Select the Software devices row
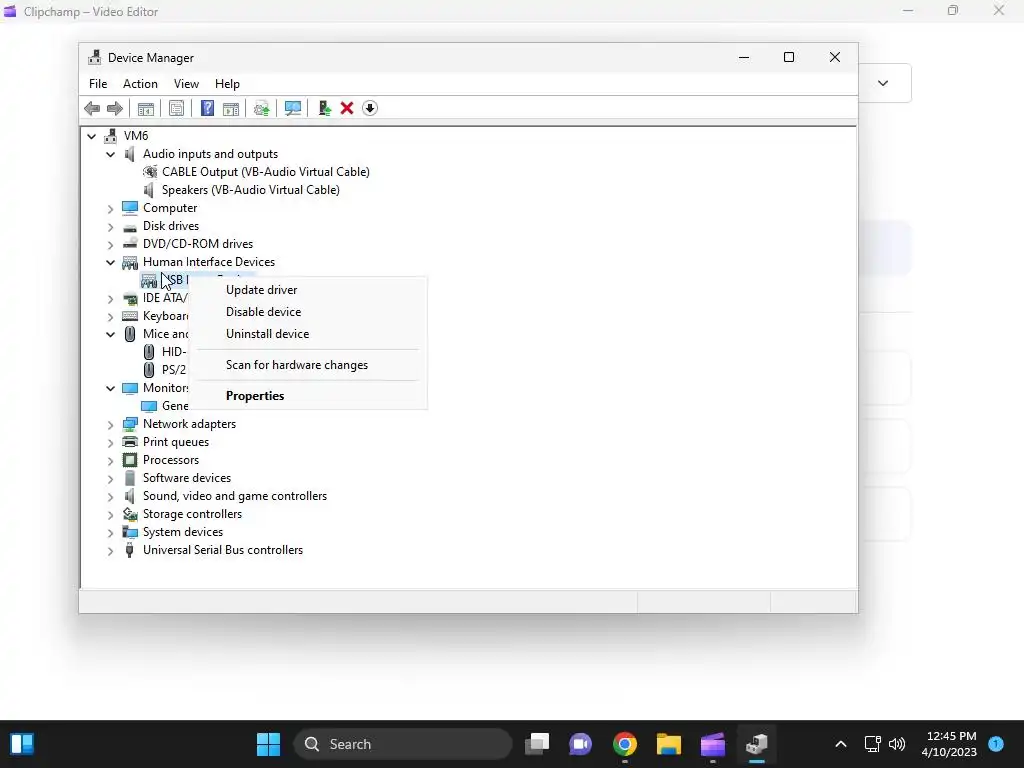The height and width of the screenshot is (768, 1024). click(187, 478)
